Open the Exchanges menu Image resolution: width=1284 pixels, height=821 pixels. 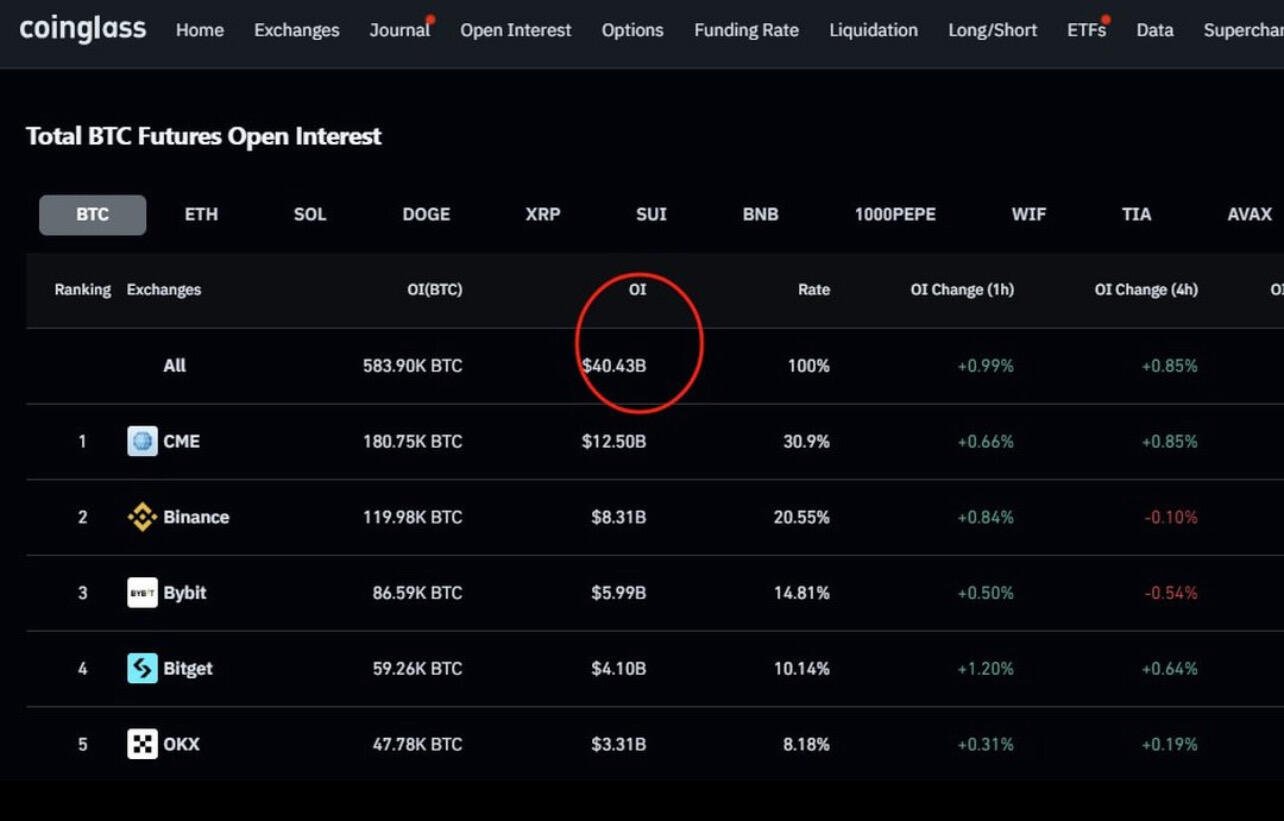pos(297,30)
